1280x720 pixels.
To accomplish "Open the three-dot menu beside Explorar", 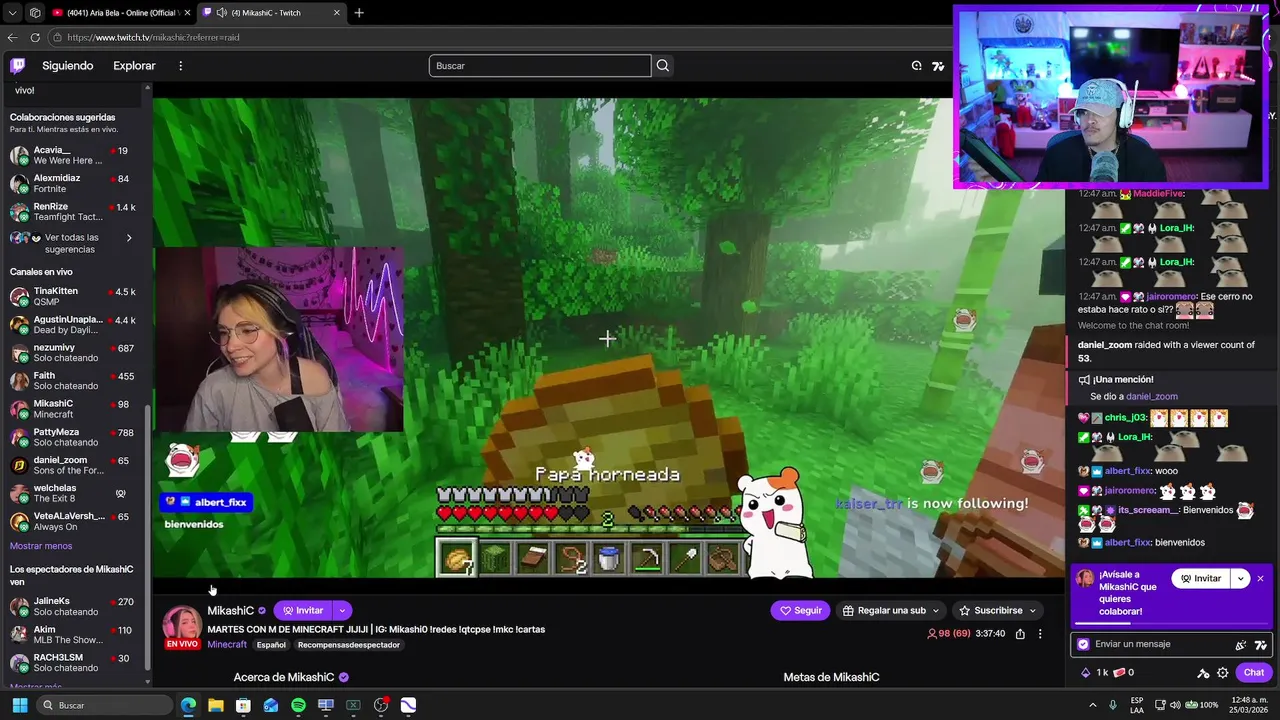I will click(181, 66).
